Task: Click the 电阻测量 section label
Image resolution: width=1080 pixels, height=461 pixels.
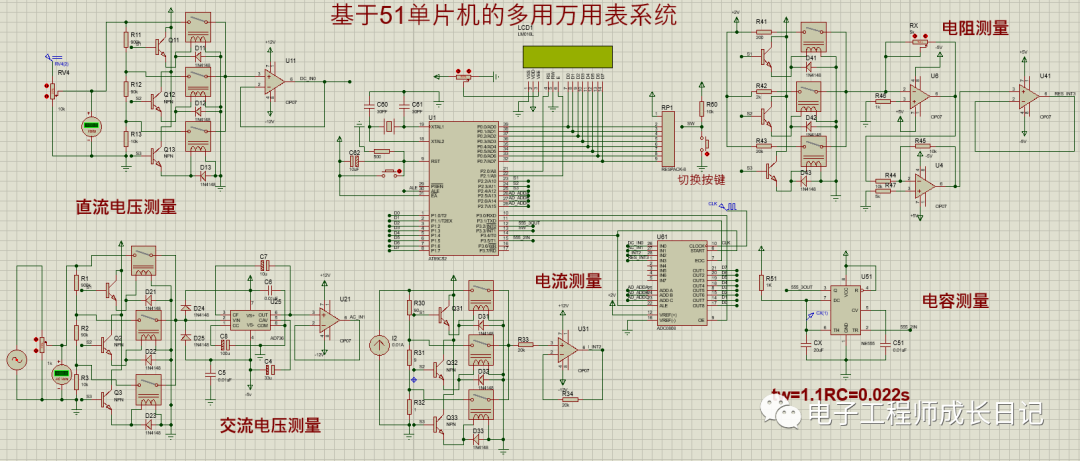Action: pyautogui.click(x=975, y=28)
